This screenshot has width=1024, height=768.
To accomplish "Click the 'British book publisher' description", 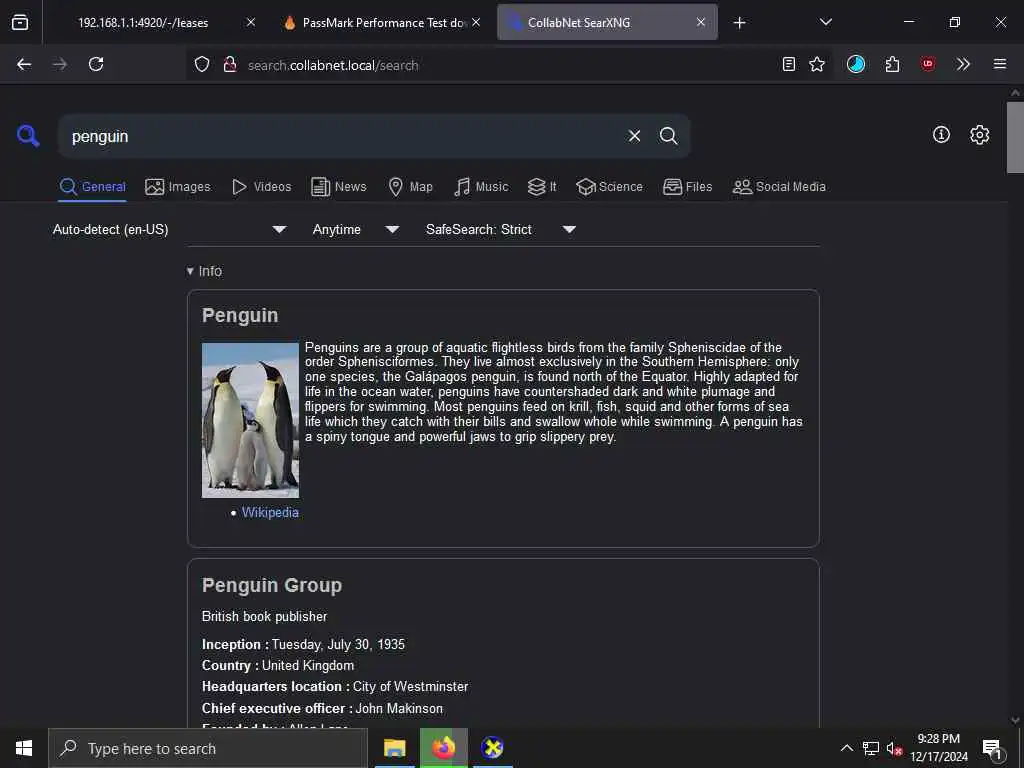I will pyautogui.click(x=264, y=616).
